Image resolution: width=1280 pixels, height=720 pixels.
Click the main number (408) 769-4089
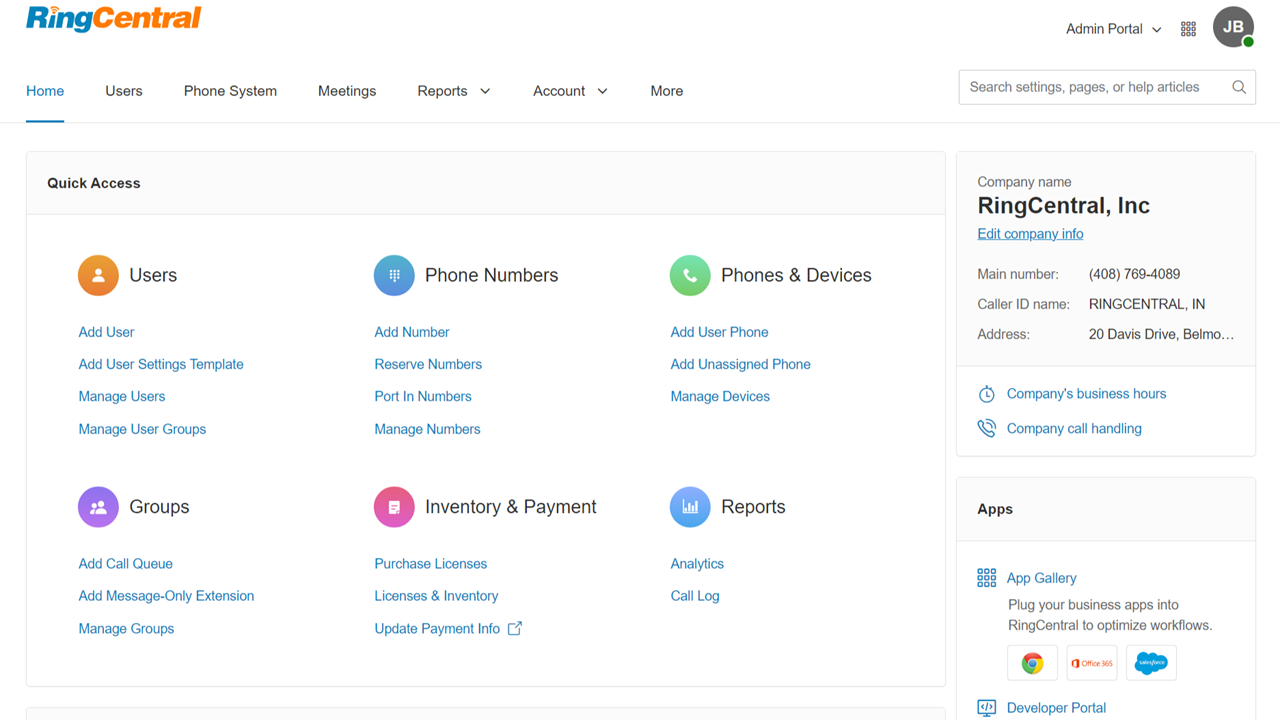pyautogui.click(x=1134, y=274)
